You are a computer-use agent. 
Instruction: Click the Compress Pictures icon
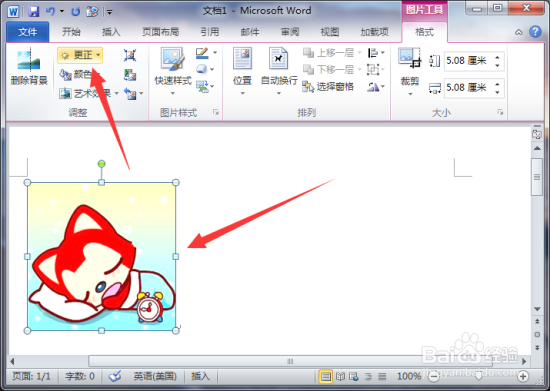point(130,55)
